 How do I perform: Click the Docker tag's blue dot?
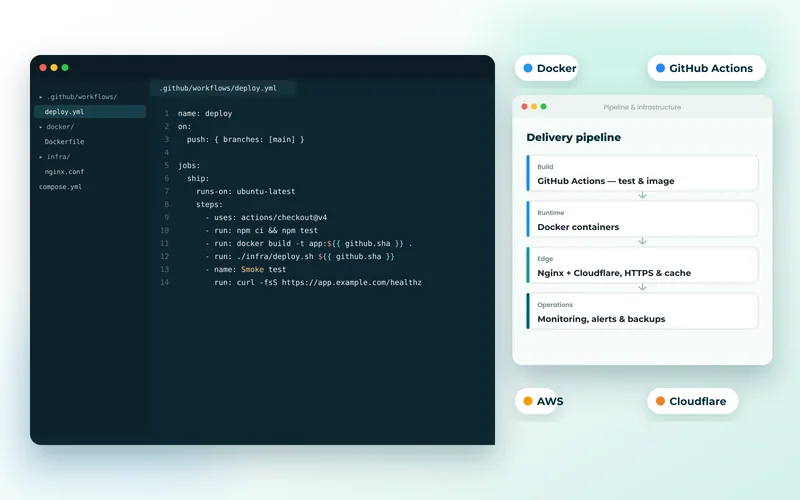528,68
